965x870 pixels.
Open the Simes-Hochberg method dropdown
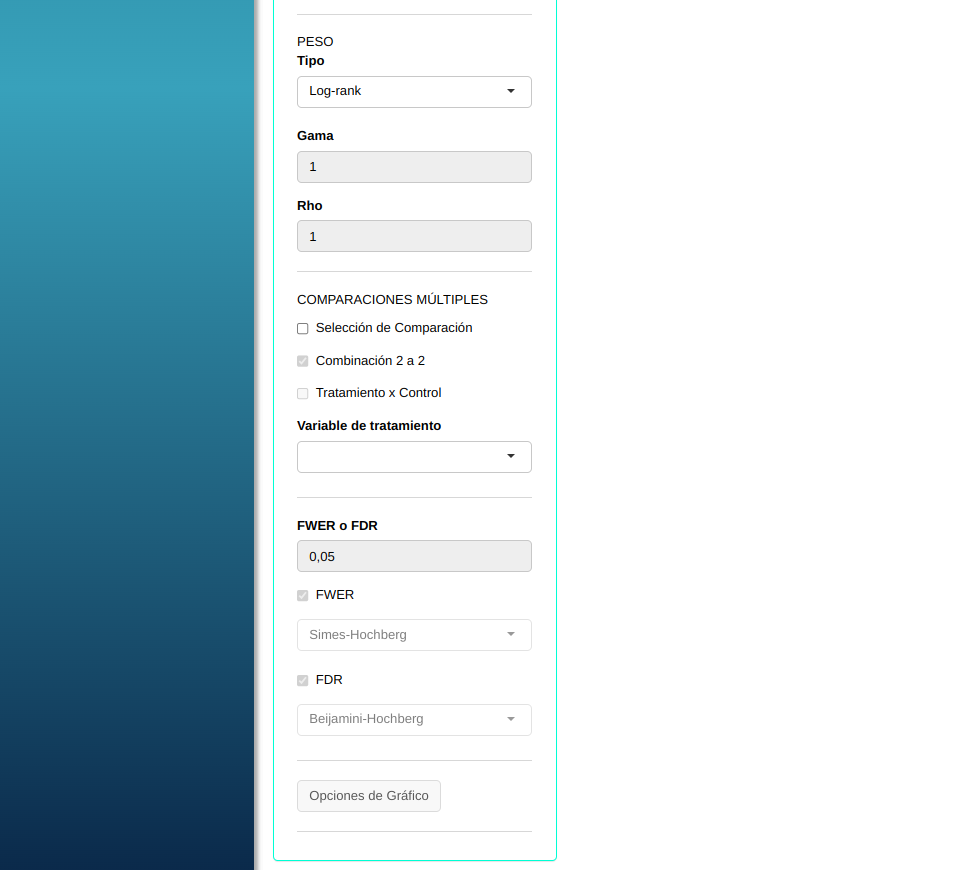414,635
